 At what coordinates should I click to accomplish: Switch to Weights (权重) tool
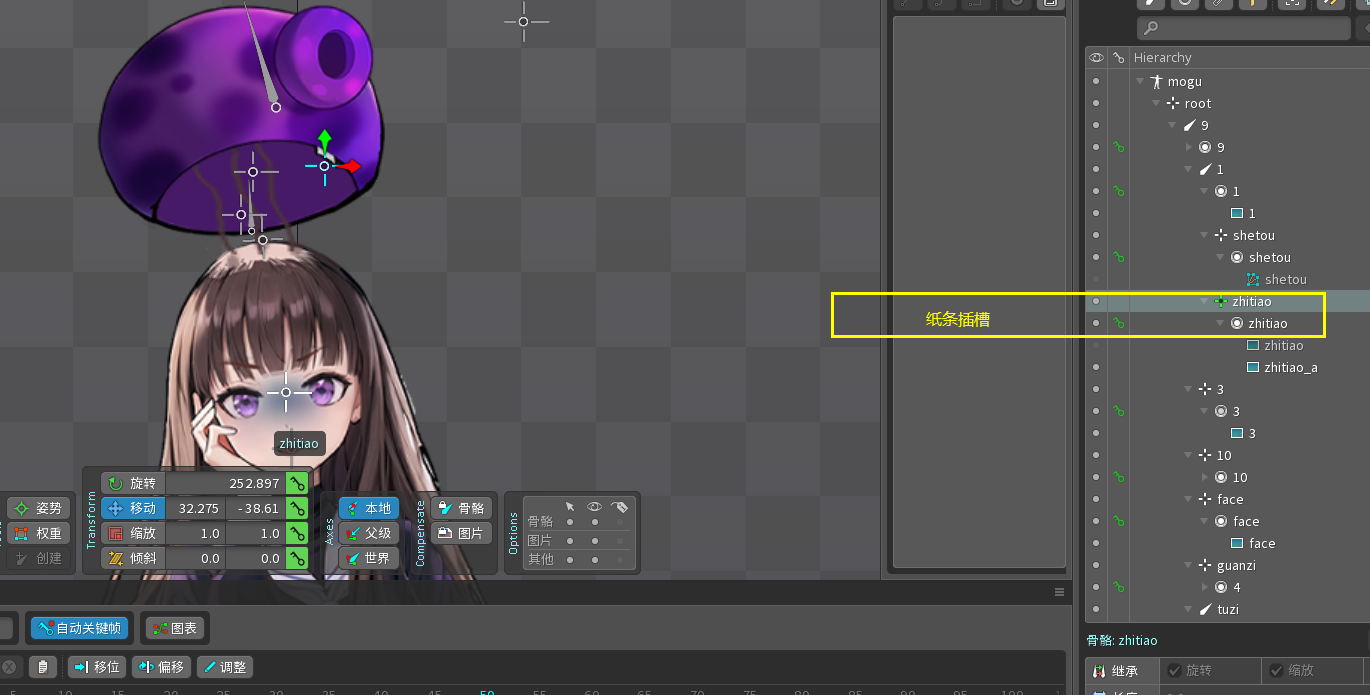point(39,533)
